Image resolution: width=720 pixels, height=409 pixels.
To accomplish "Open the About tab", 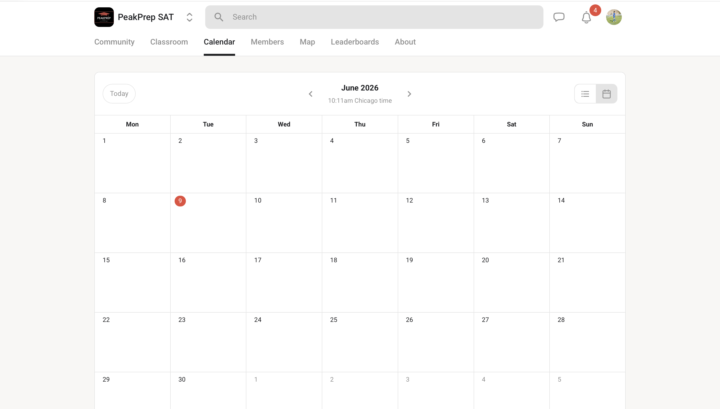I will (405, 42).
